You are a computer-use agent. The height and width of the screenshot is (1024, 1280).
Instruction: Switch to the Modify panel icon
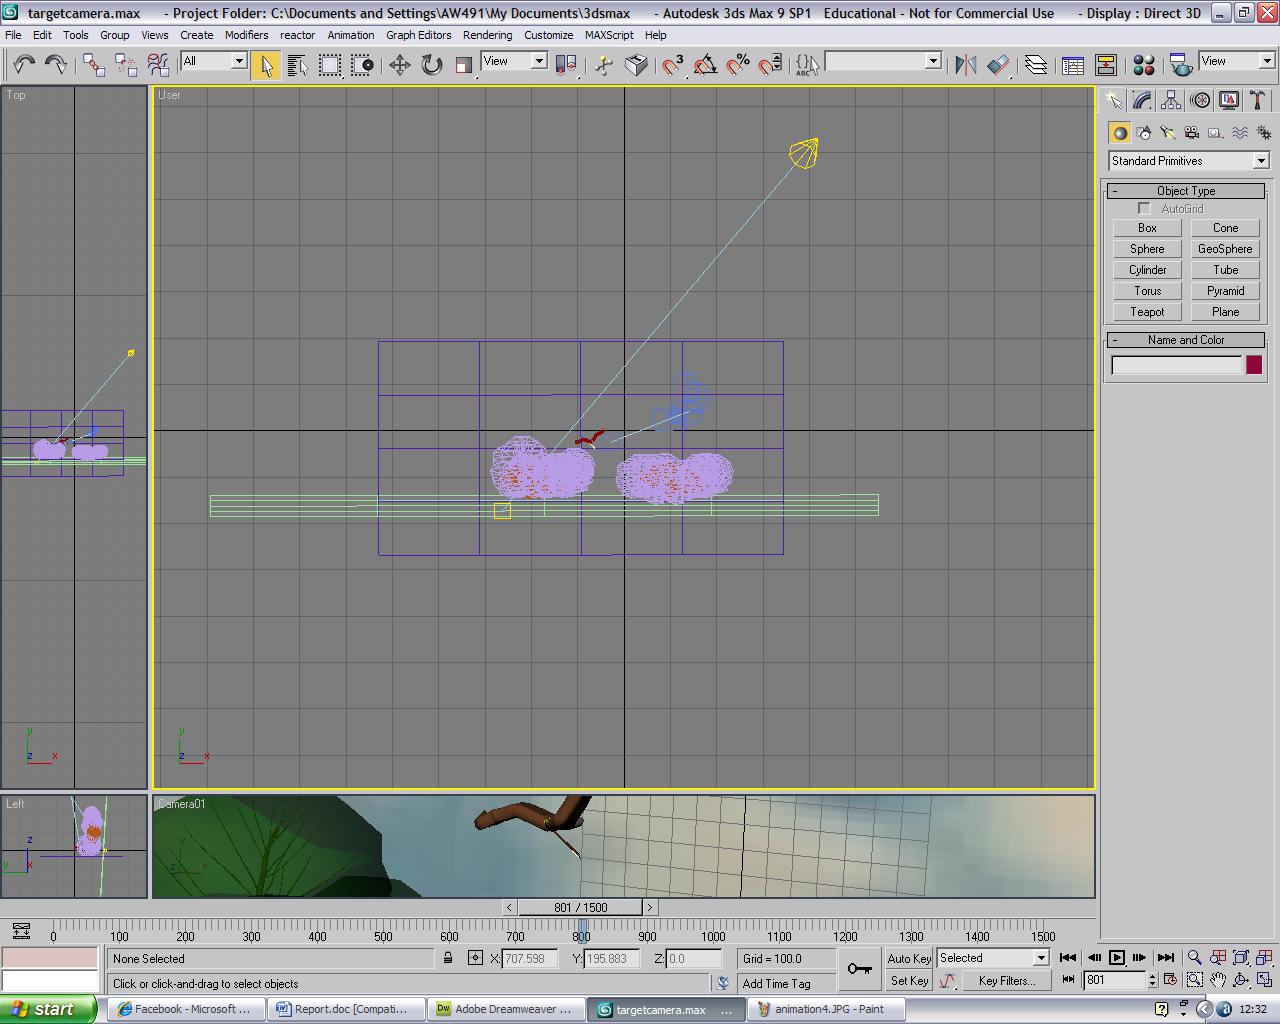pos(1141,99)
